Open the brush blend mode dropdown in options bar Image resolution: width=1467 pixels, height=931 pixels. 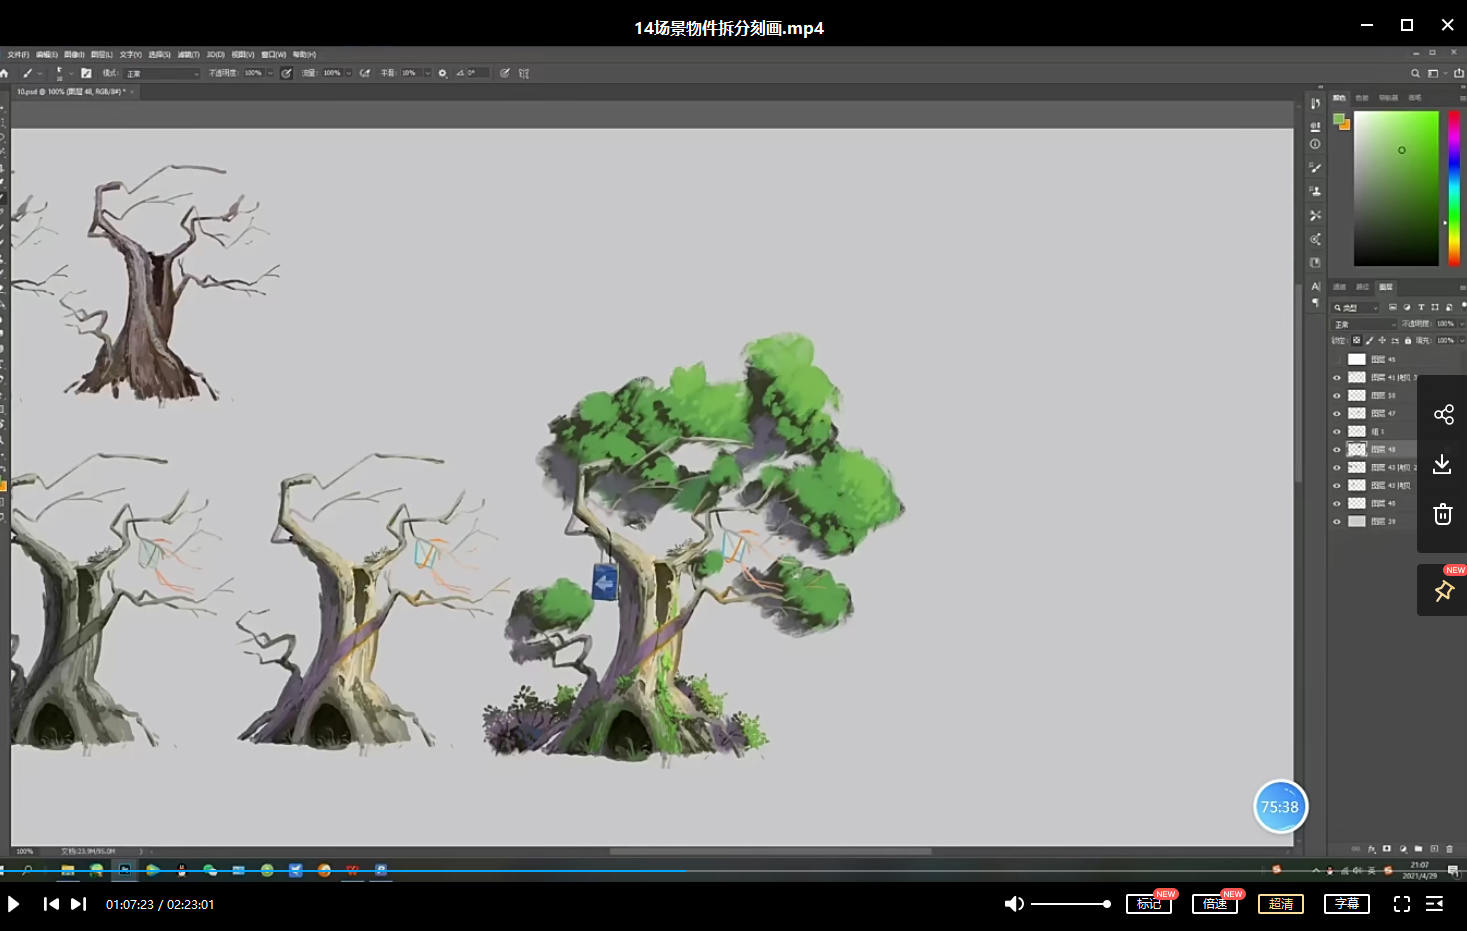pos(162,74)
